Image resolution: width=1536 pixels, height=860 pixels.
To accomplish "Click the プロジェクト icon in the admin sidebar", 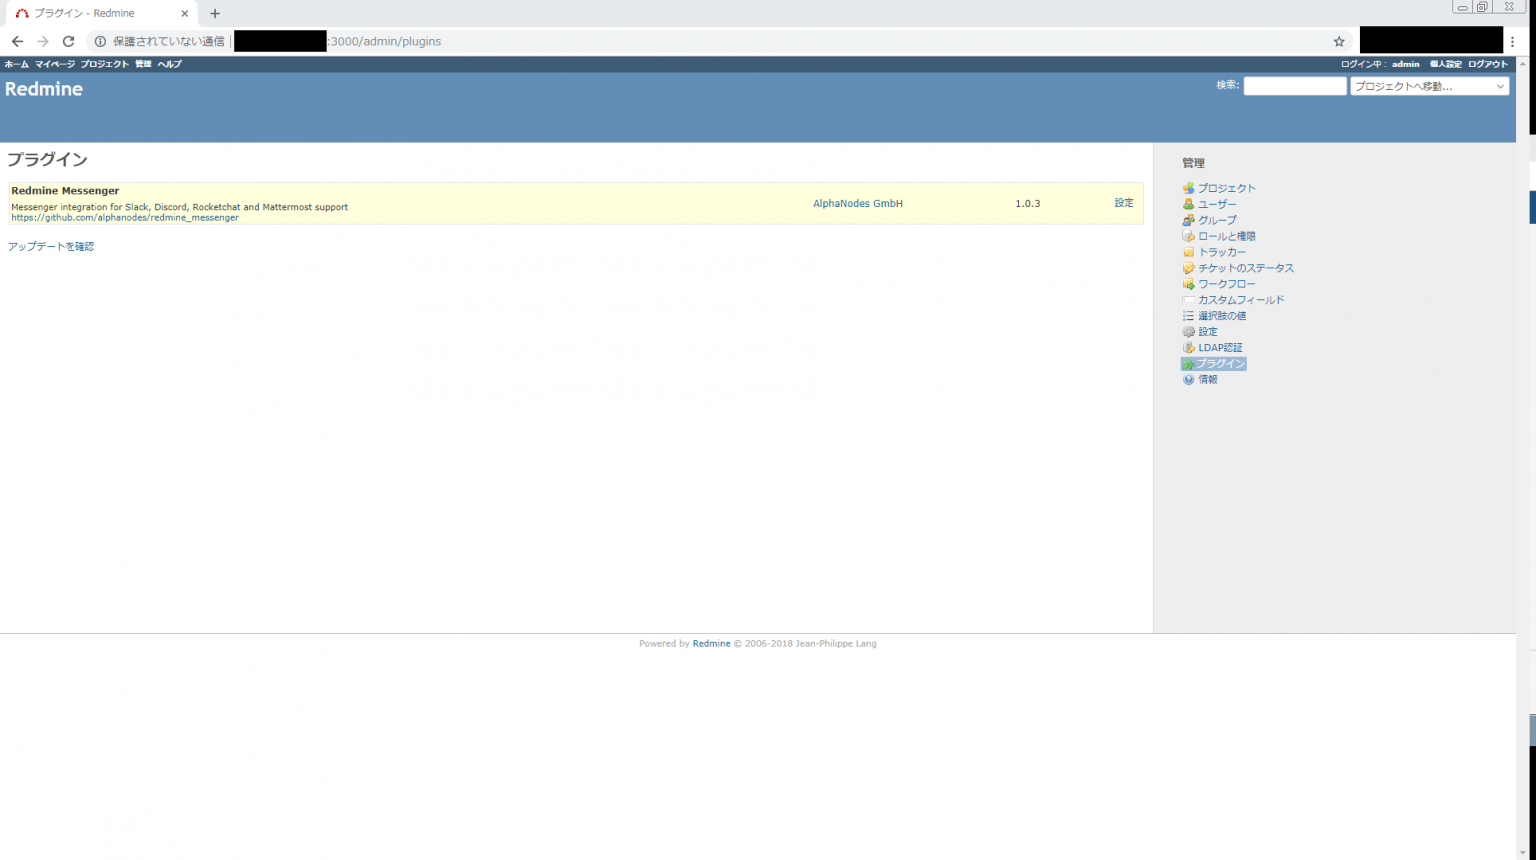I will (1188, 188).
